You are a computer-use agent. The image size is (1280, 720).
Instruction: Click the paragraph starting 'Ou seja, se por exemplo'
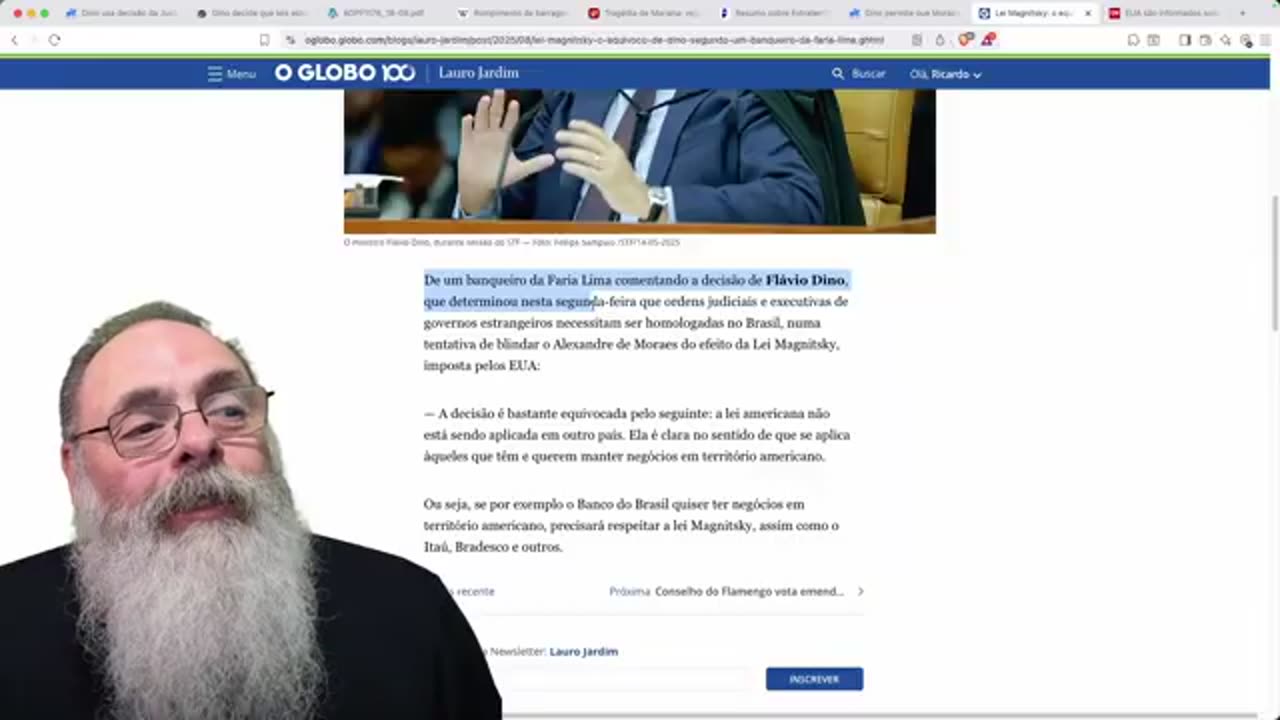point(631,525)
